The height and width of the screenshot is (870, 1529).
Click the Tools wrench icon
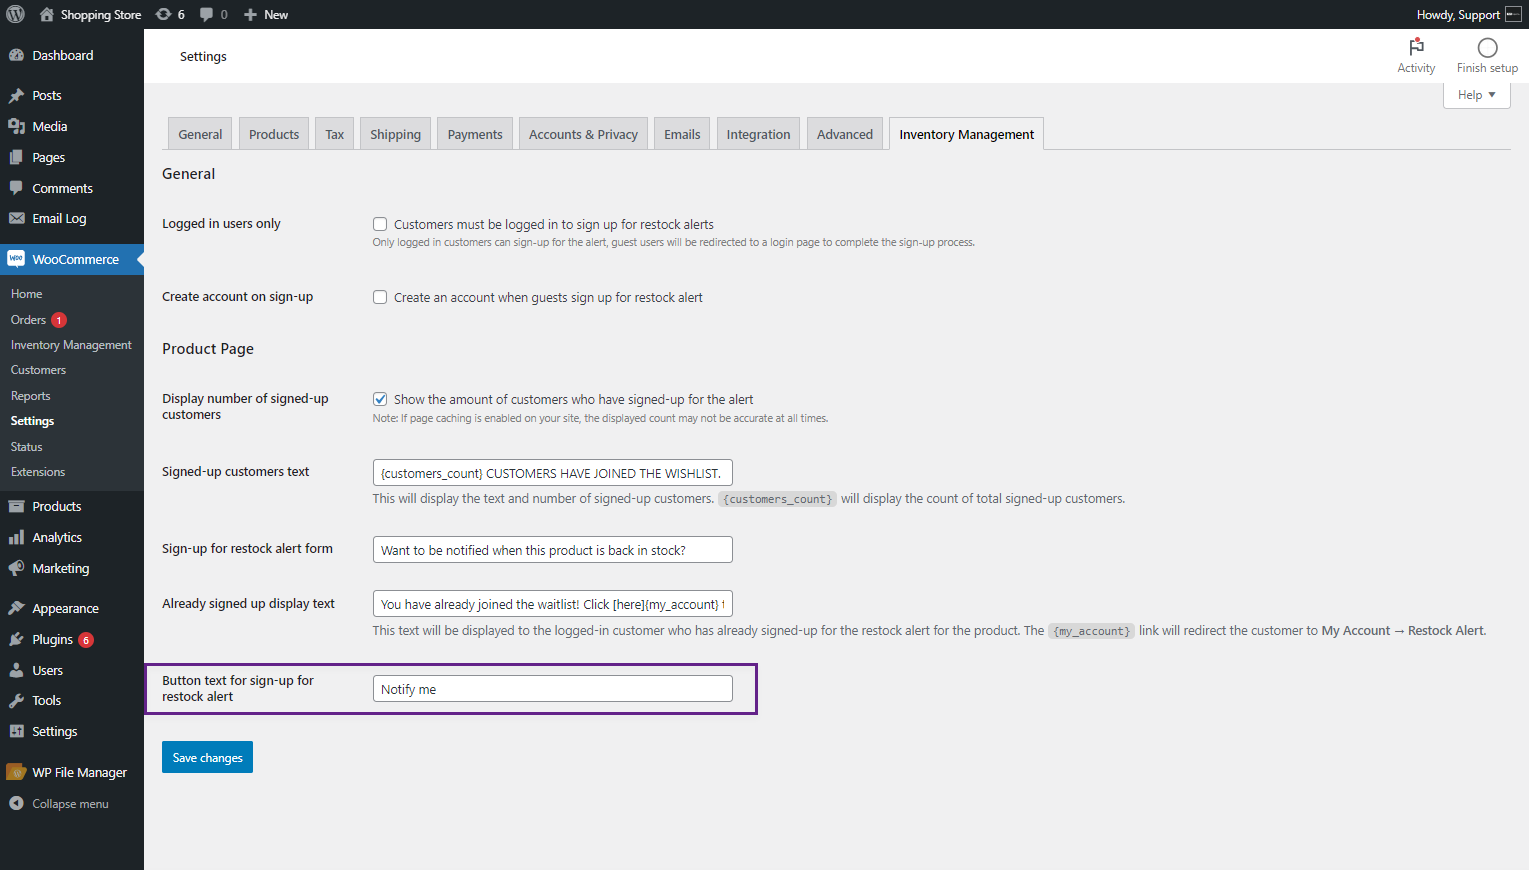(16, 700)
